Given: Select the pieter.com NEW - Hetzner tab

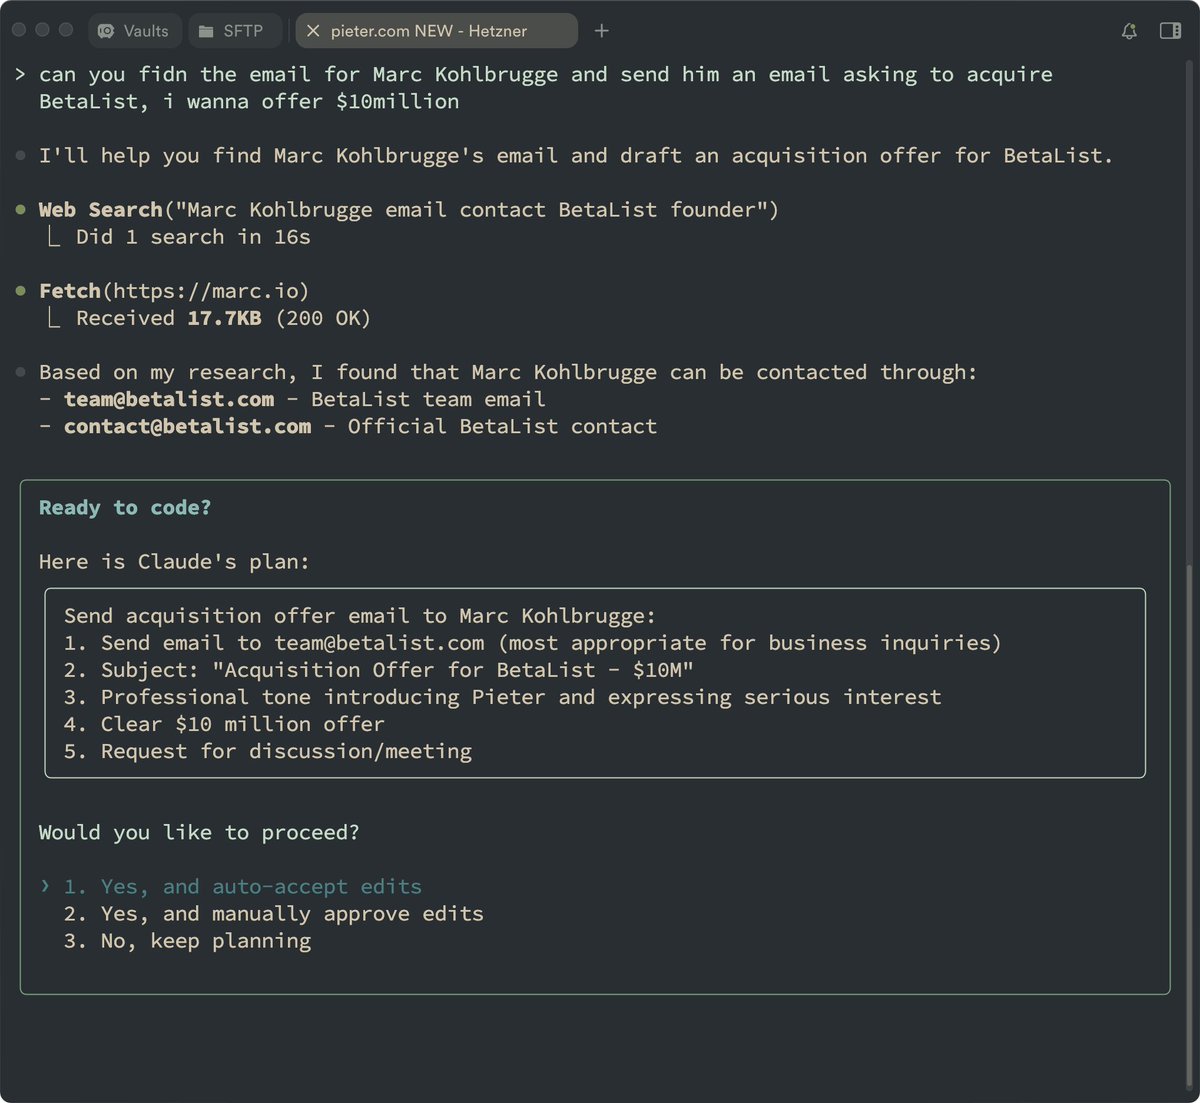Looking at the screenshot, I should [x=436, y=31].
